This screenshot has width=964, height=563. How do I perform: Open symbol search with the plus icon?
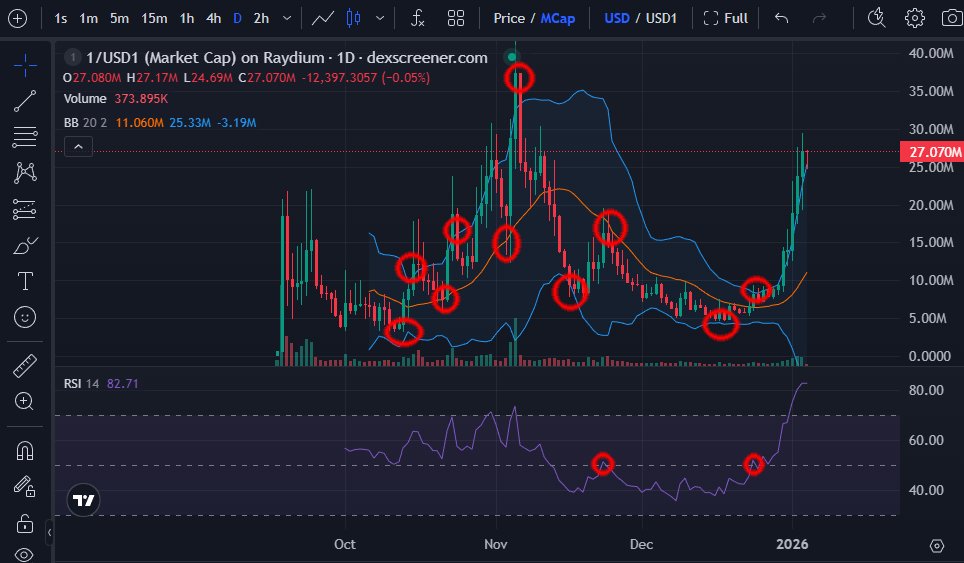click(x=17, y=18)
